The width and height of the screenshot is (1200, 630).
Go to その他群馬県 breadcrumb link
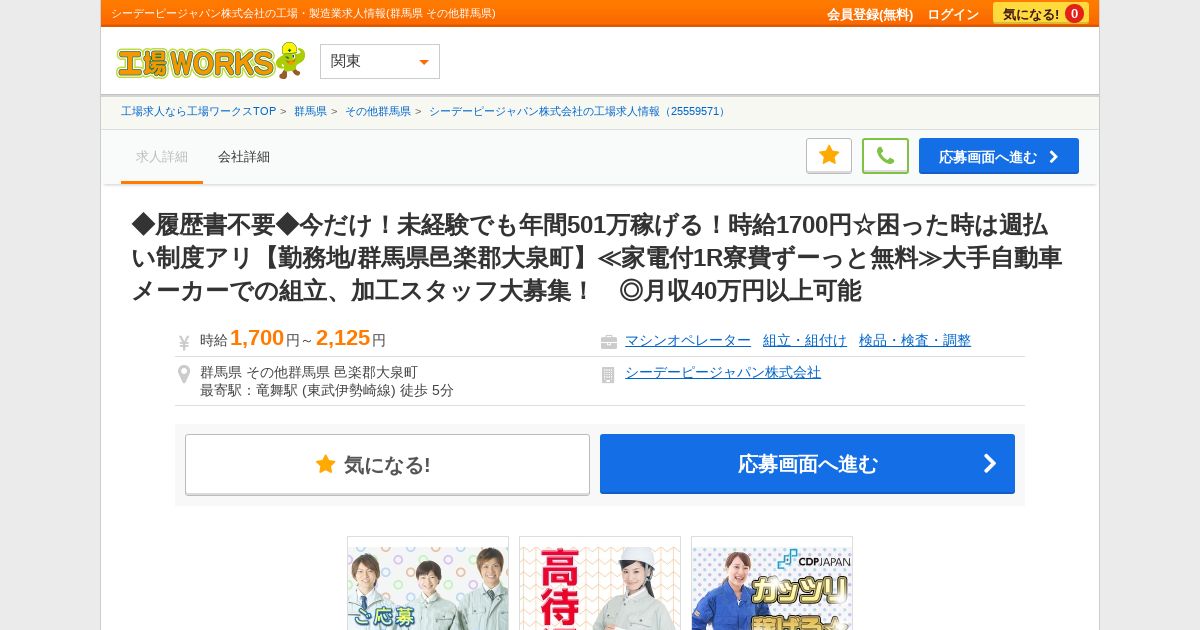coord(378,111)
